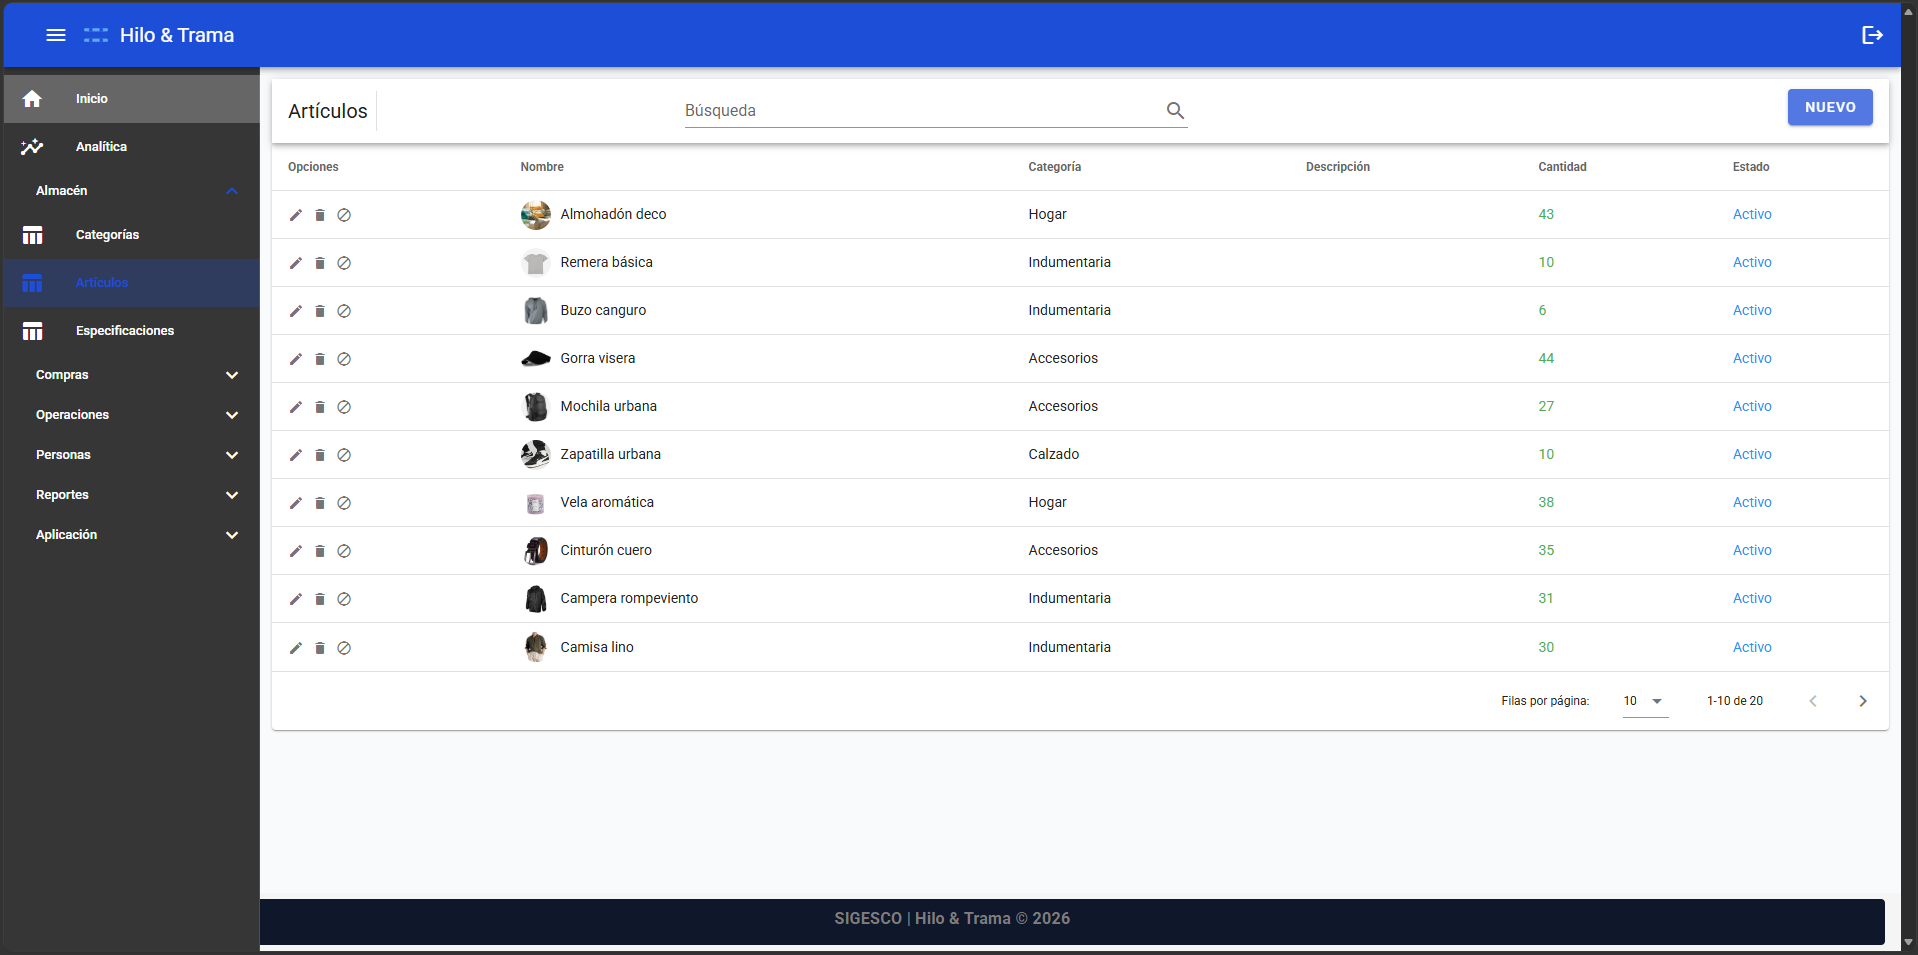Click the Zapatilla urbana product thumbnail
The height and width of the screenshot is (955, 1918).
[x=536, y=455]
